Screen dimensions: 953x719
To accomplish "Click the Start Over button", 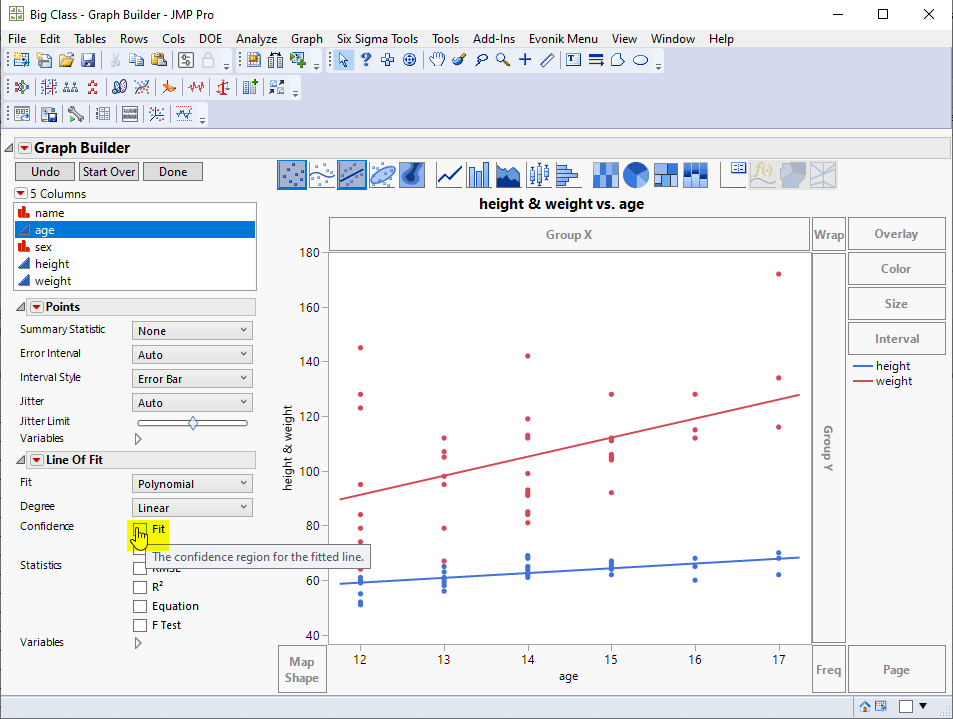I will point(109,171).
